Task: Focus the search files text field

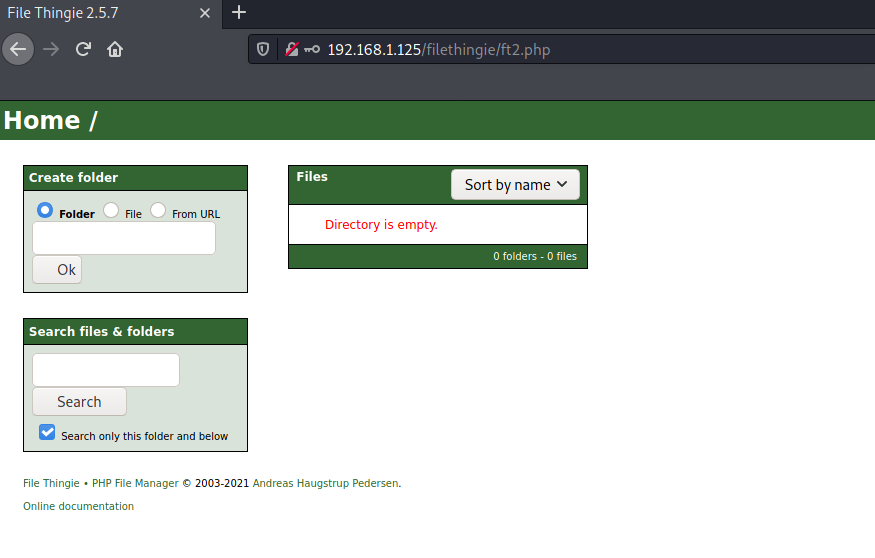Action: coord(106,370)
